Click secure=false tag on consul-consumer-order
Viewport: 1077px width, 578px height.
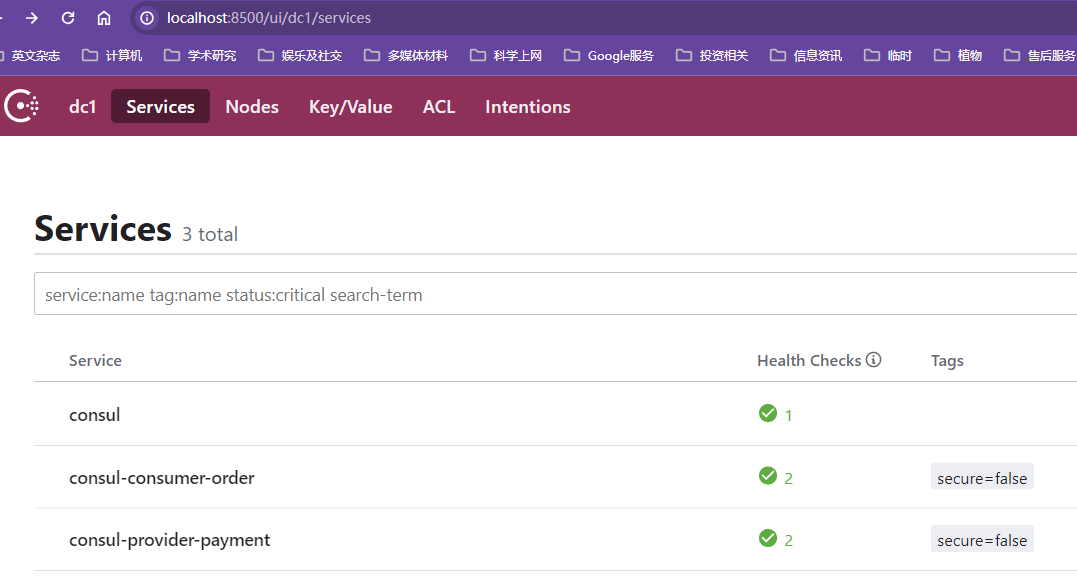pos(982,478)
